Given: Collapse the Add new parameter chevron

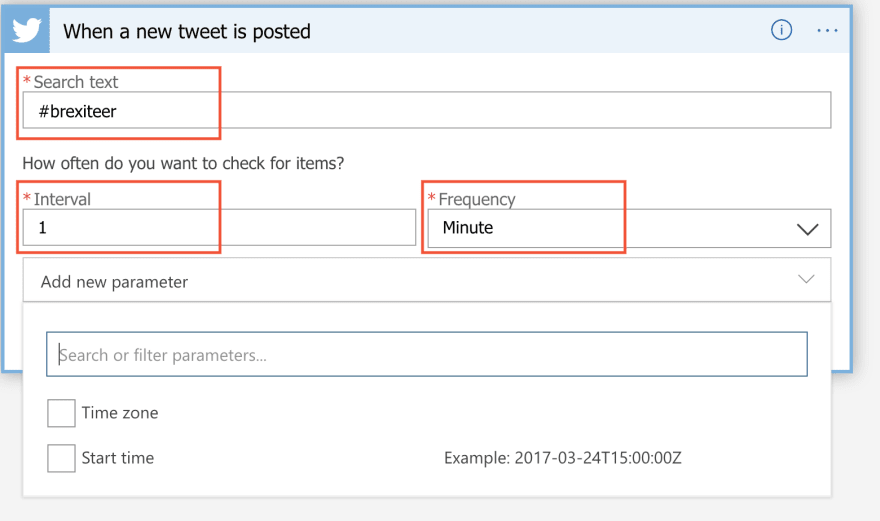Looking at the screenshot, I should [x=806, y=279].
